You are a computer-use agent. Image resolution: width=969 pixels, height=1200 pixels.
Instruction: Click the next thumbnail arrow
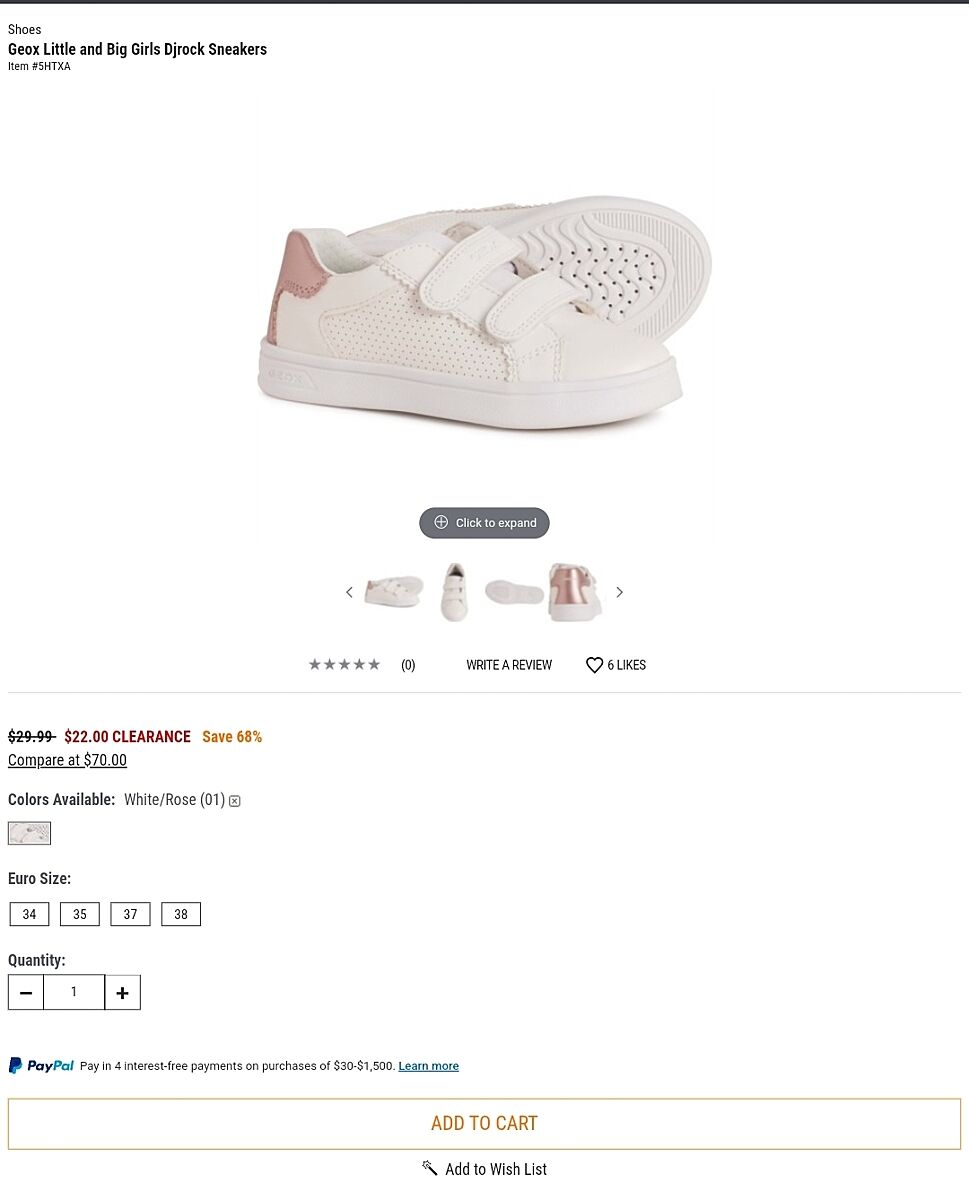pyautogui.click(x=619, y=592)
